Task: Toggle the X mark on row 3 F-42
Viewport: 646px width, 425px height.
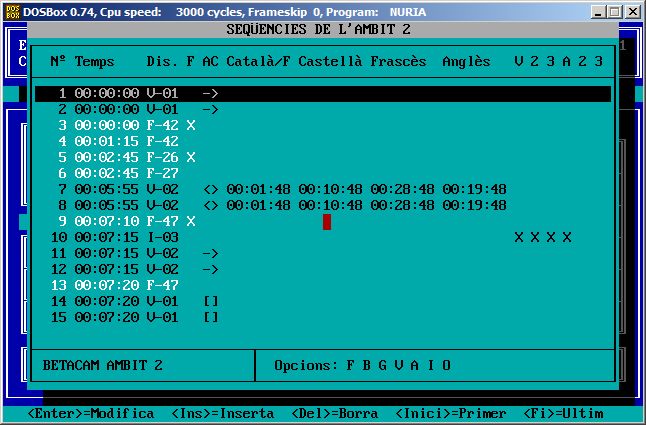Action: 190,125
